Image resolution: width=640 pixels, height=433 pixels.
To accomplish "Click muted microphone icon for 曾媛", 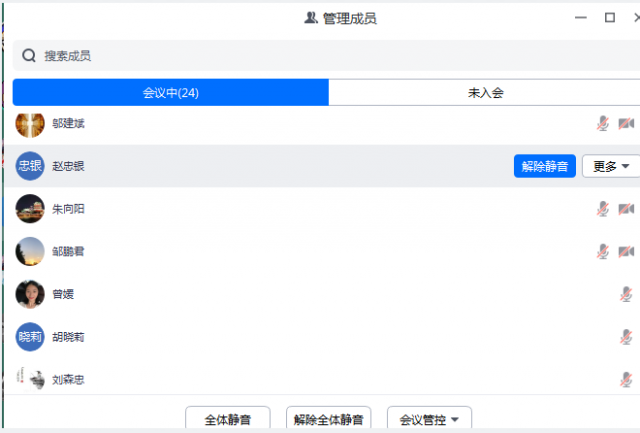I will pyautogui.click(x=626, y=294).
